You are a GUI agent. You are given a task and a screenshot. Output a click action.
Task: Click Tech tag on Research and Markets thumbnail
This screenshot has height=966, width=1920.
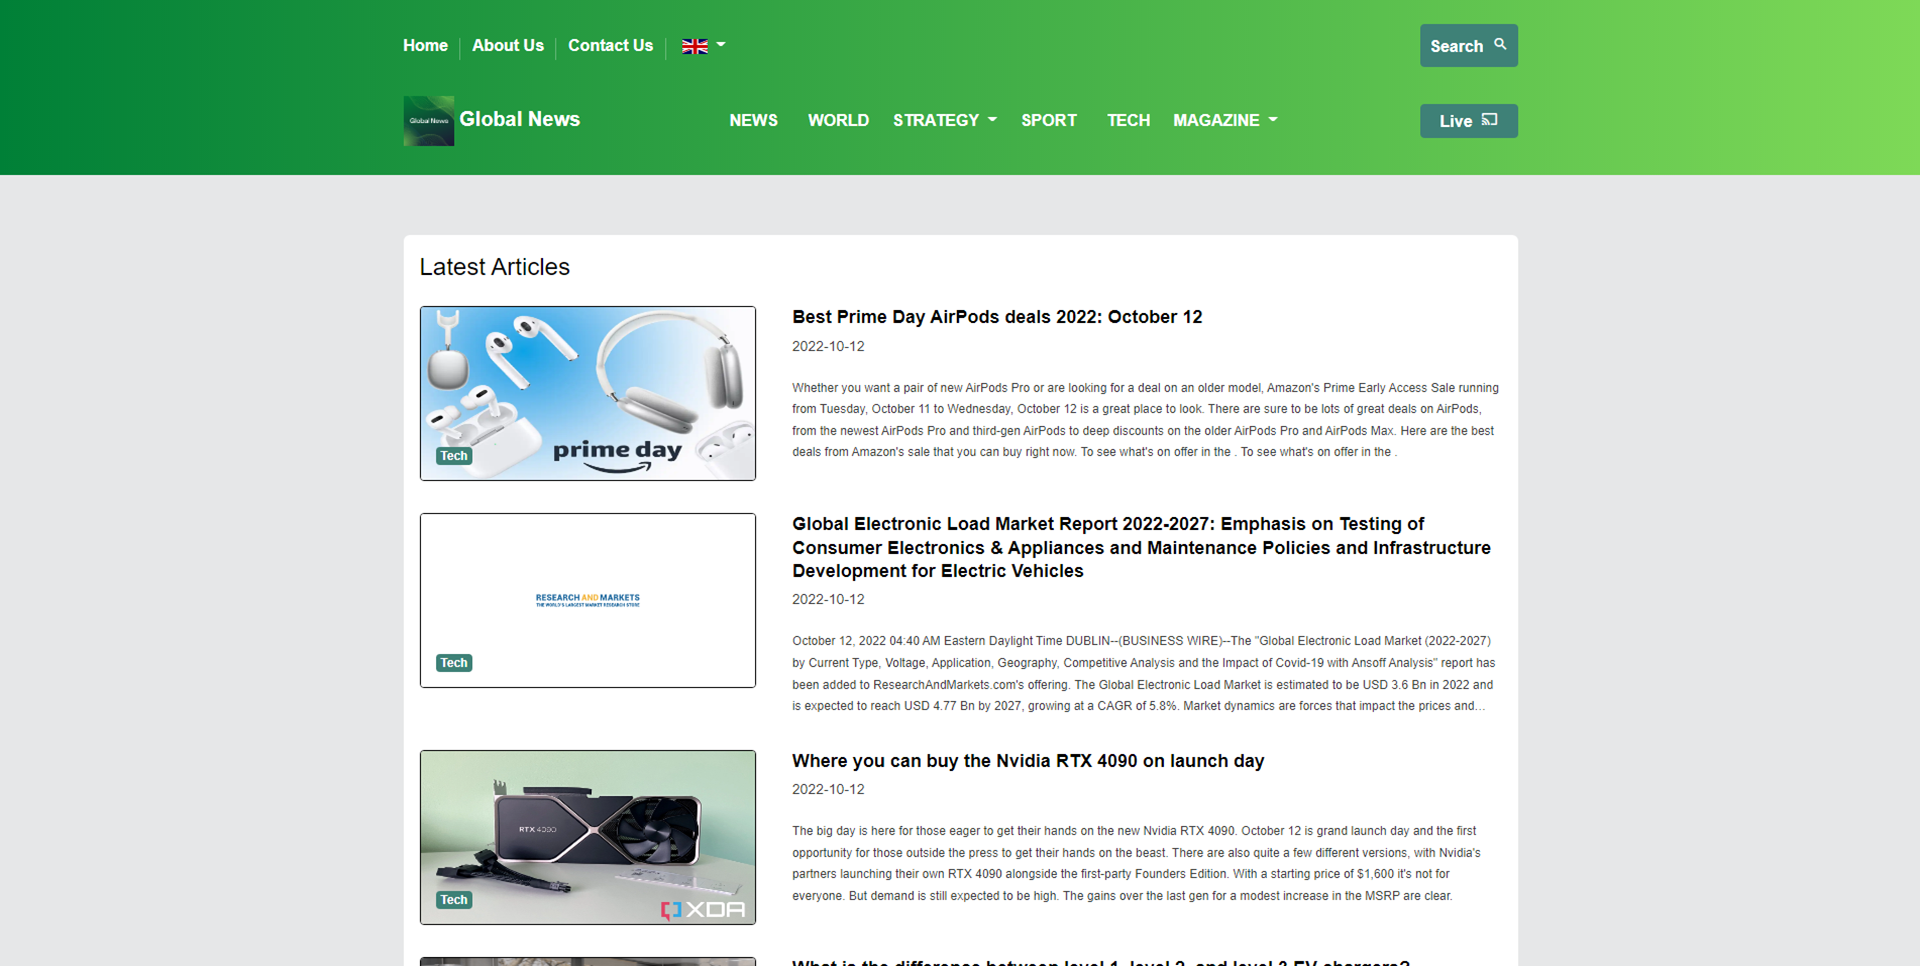click(454, 663)
